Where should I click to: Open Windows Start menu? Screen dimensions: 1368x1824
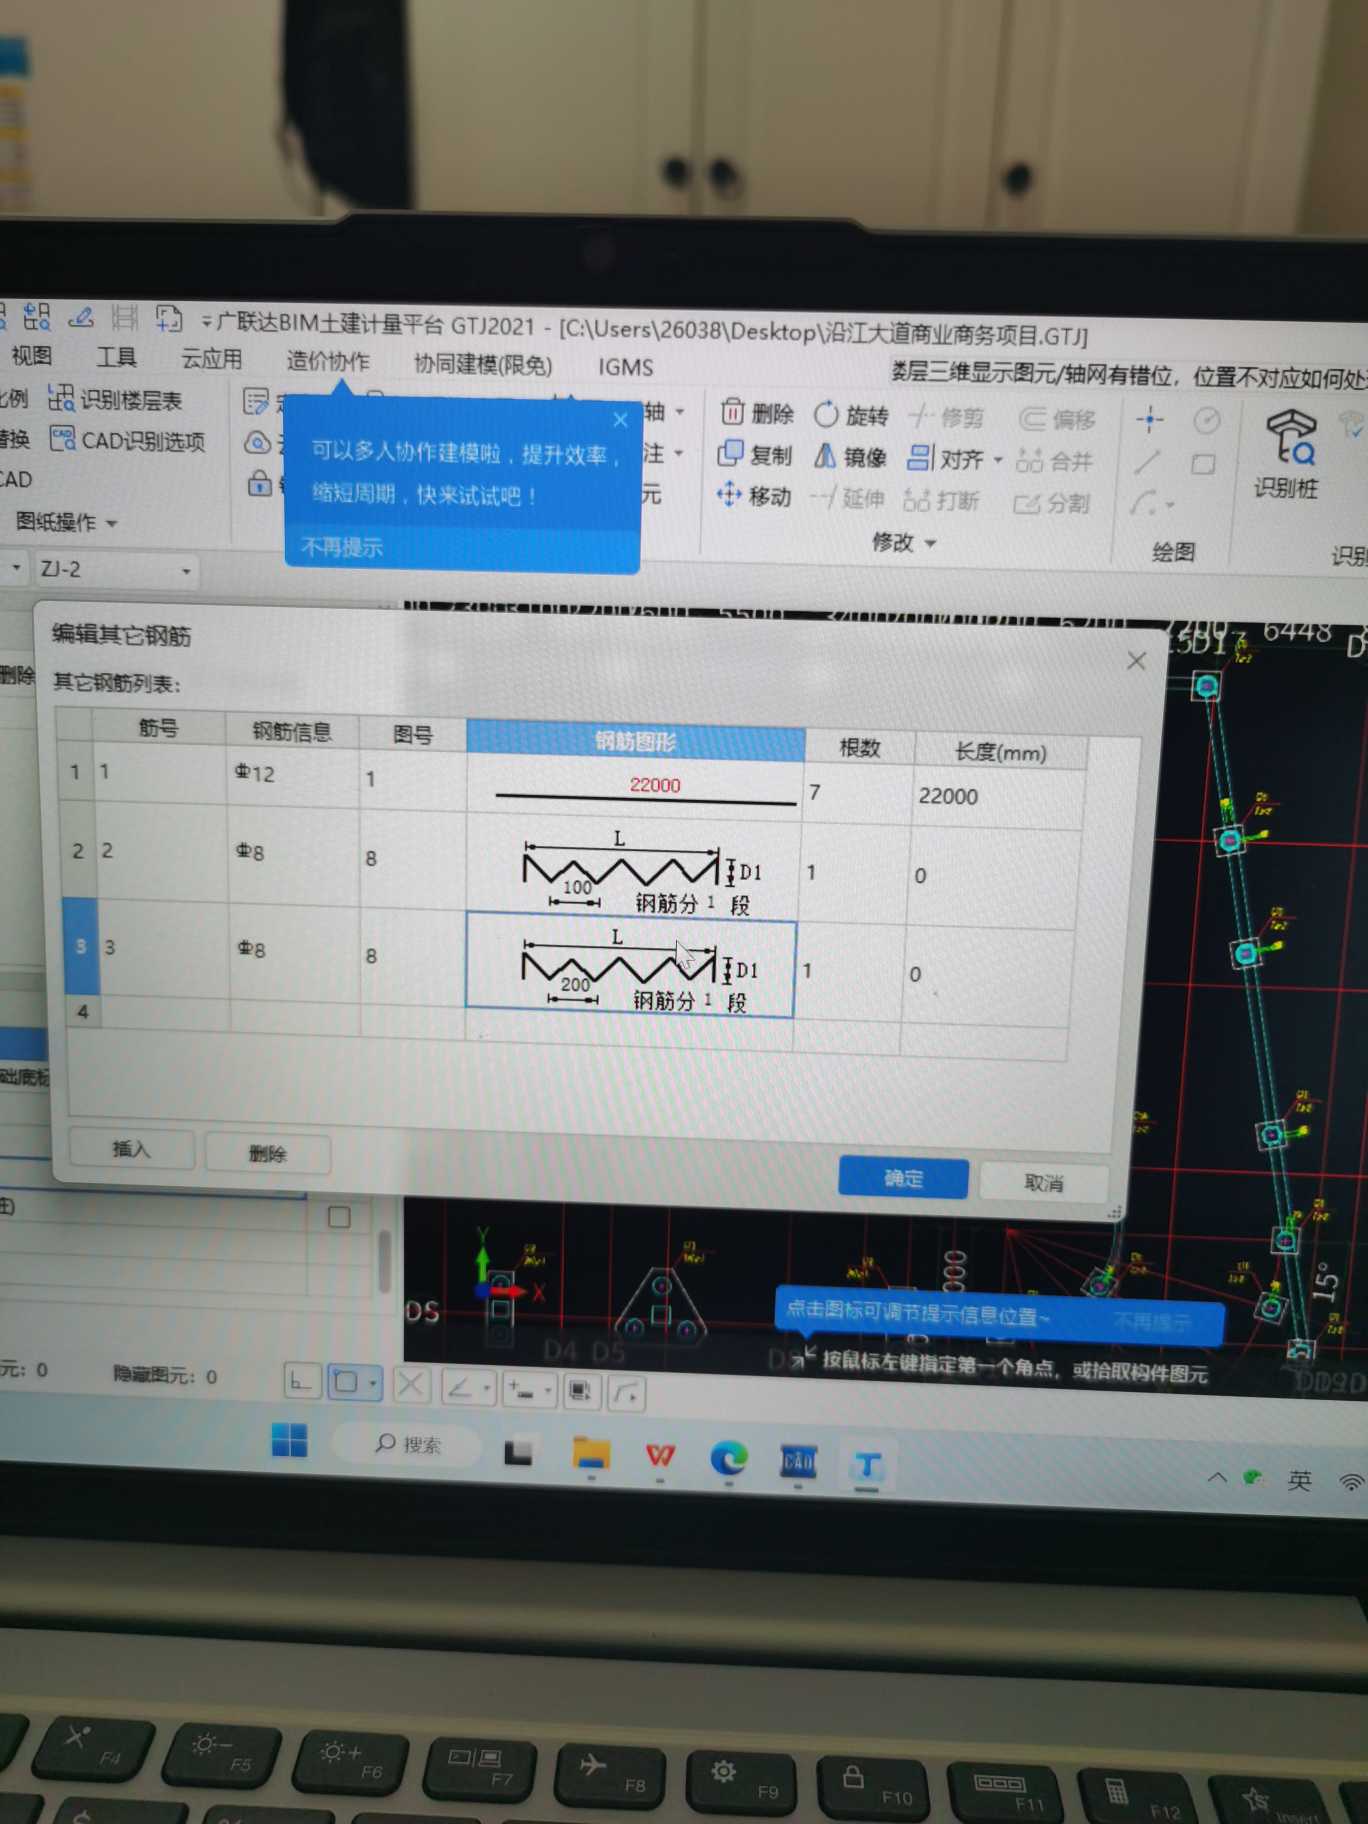point(290,1441)
